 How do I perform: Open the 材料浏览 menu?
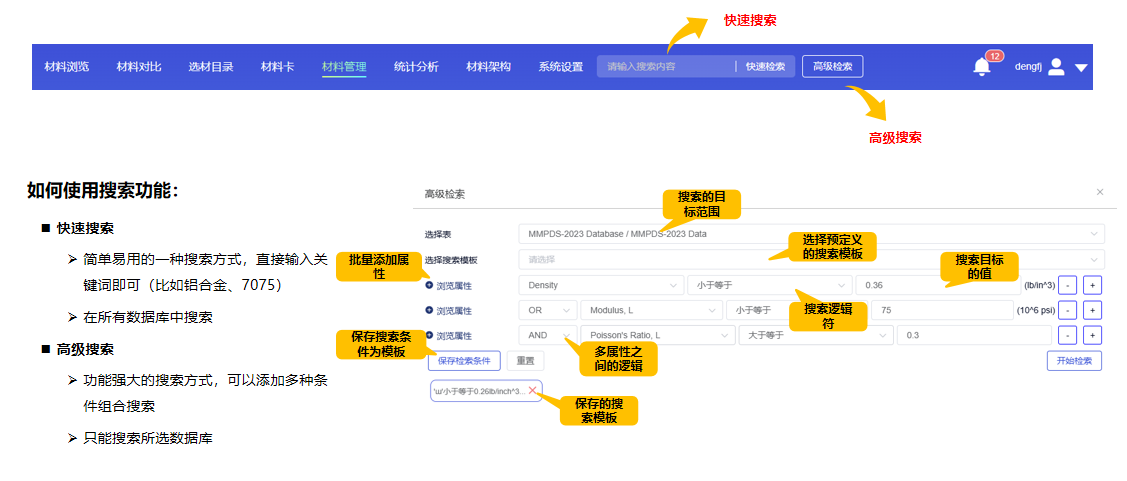point(67,67)
